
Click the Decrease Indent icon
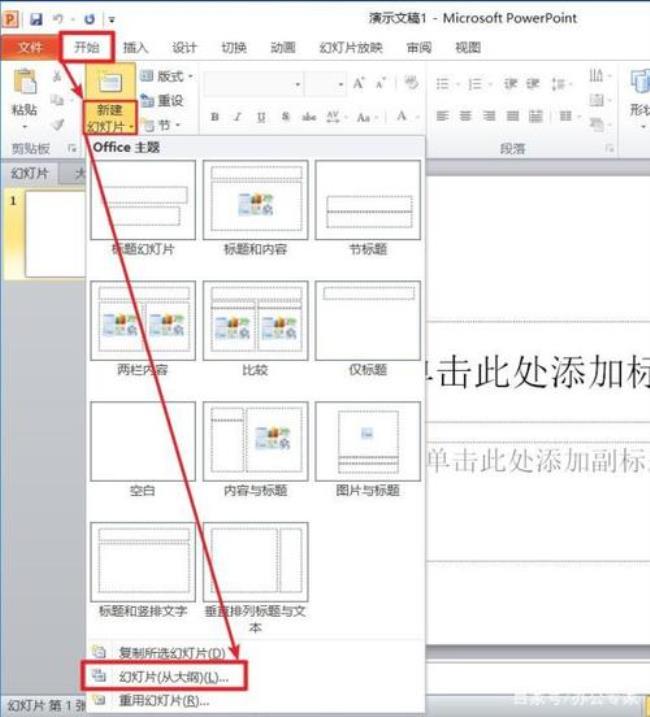[510, 84]
